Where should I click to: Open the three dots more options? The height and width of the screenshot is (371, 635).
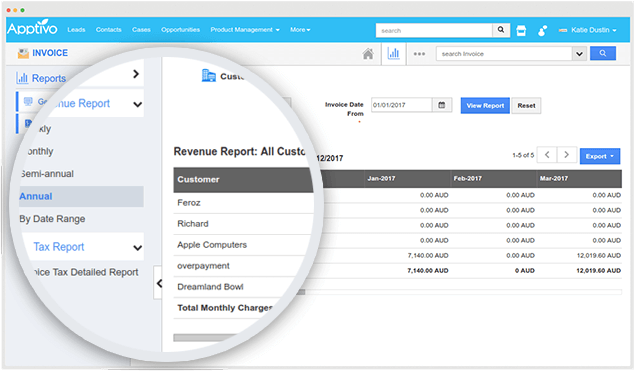click(x=419, y=54)
